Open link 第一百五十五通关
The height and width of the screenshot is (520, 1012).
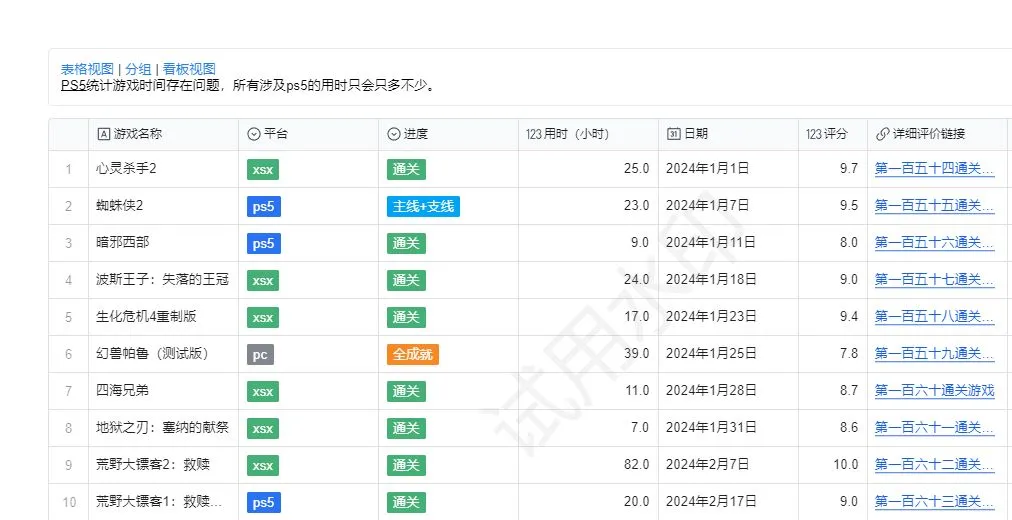pos(935,206)
